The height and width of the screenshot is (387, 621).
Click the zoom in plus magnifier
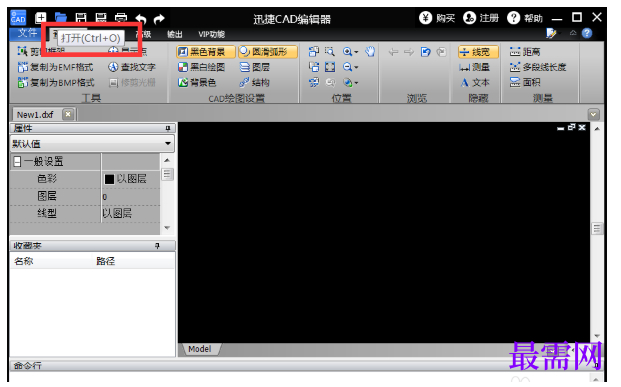347,51
